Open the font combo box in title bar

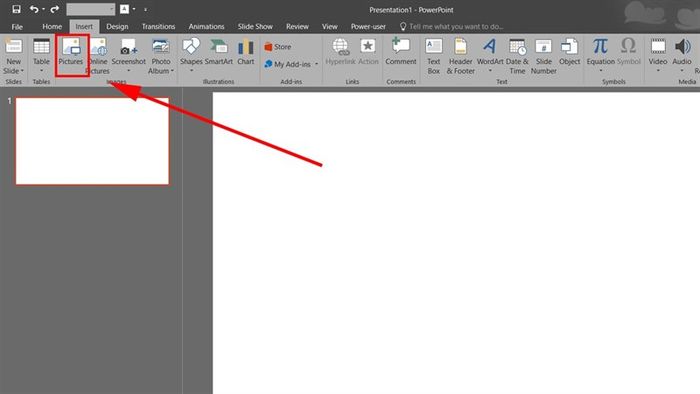point(91,9)
